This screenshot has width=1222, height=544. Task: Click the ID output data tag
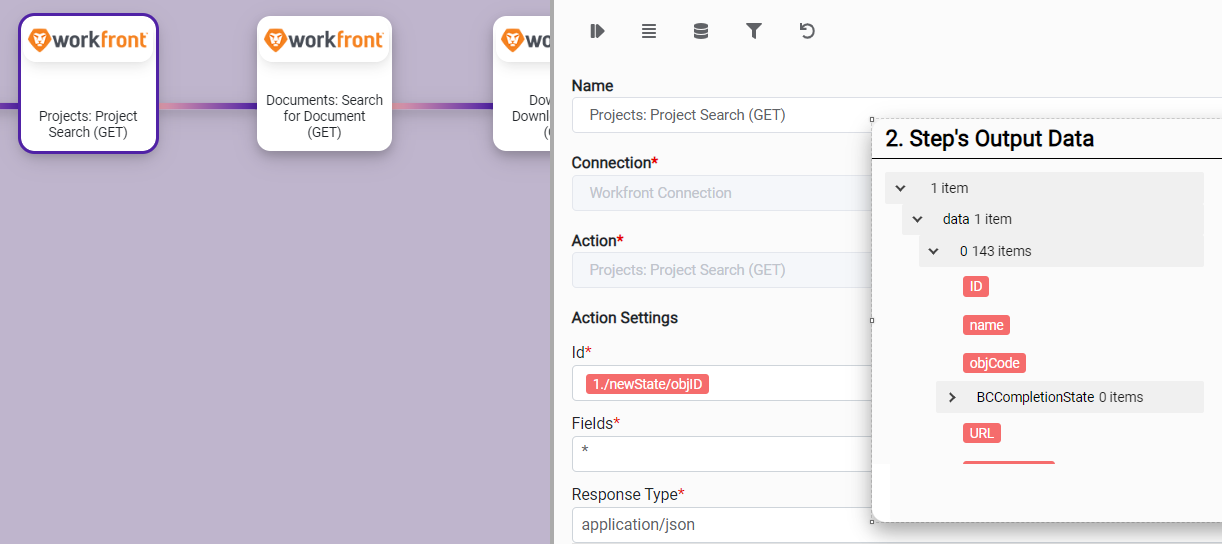[976, 287]
